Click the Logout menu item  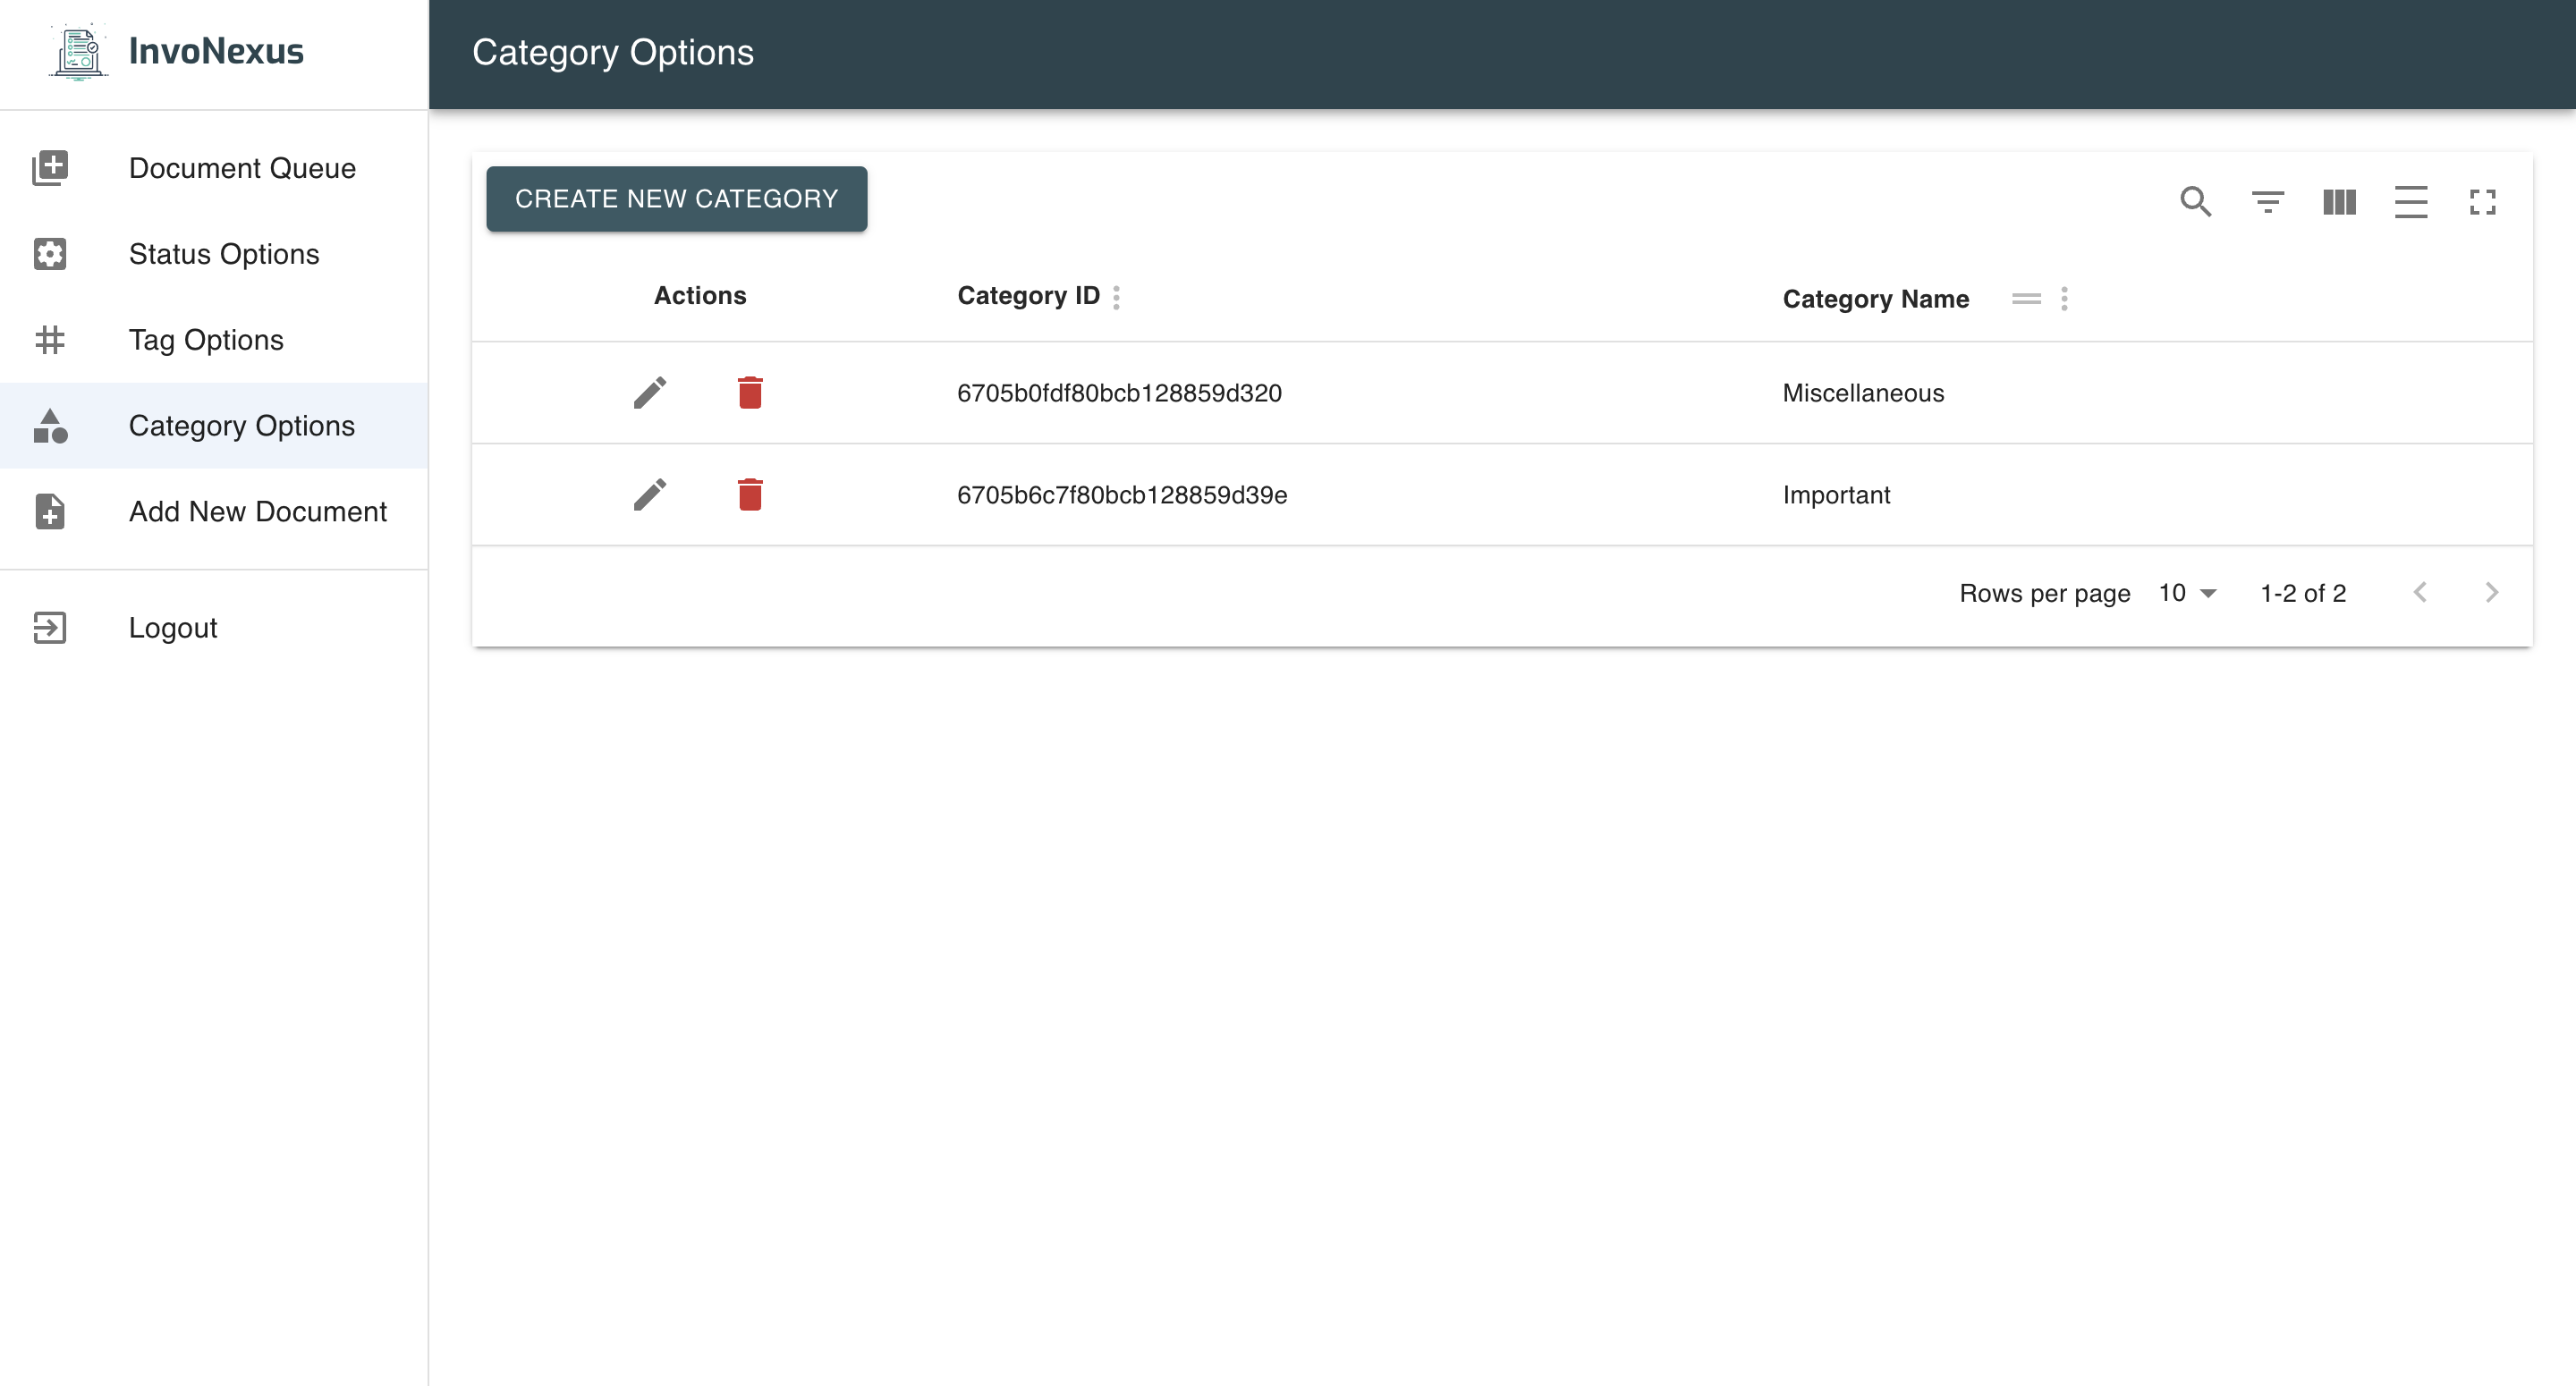click(214, 628)
